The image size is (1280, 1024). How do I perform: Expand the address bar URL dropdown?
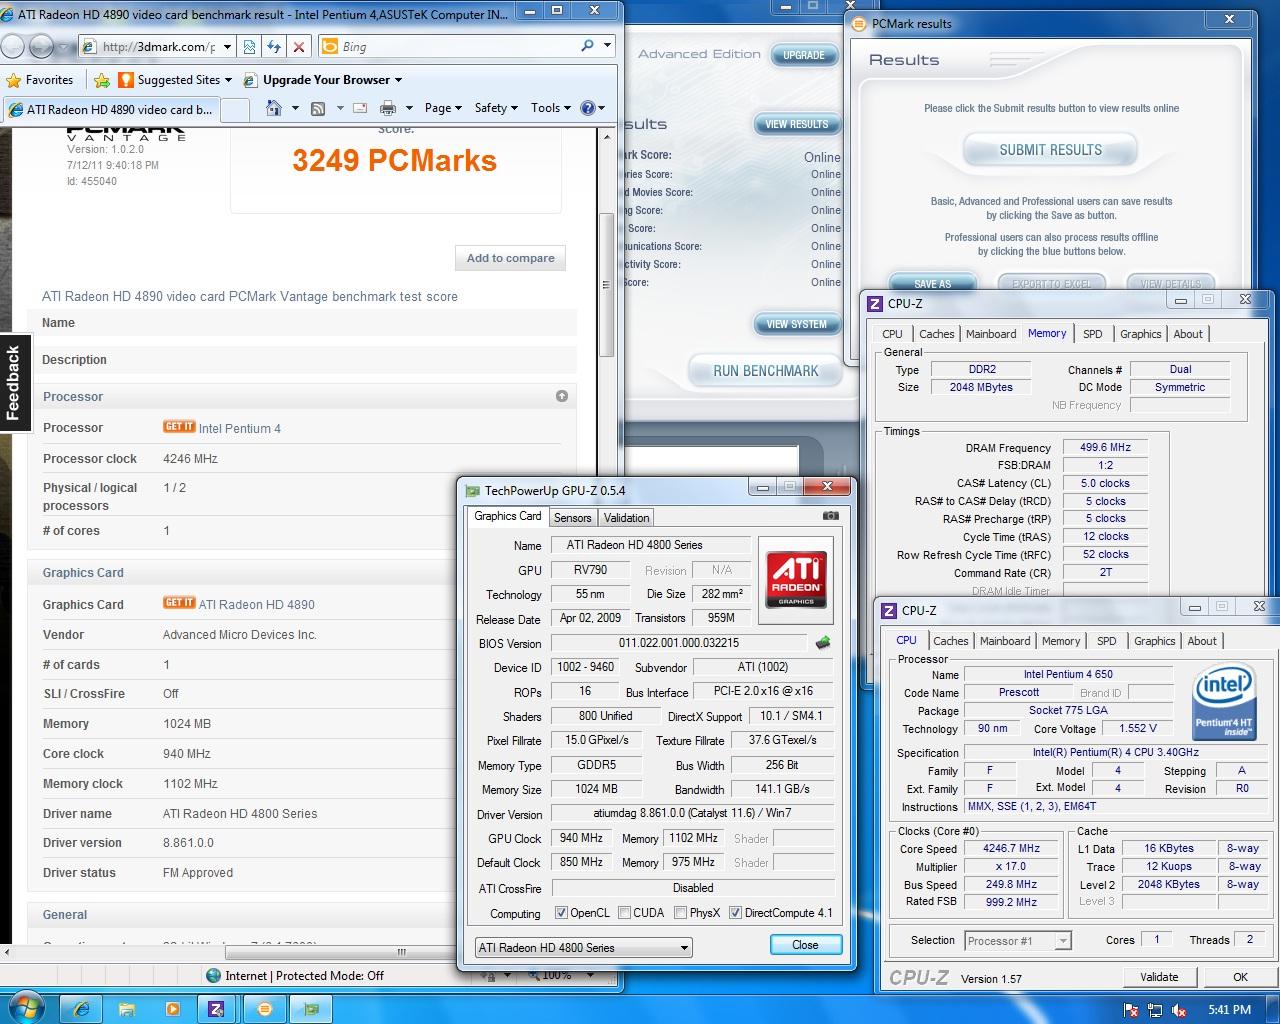pyautogui.click(x=228, y=46)
